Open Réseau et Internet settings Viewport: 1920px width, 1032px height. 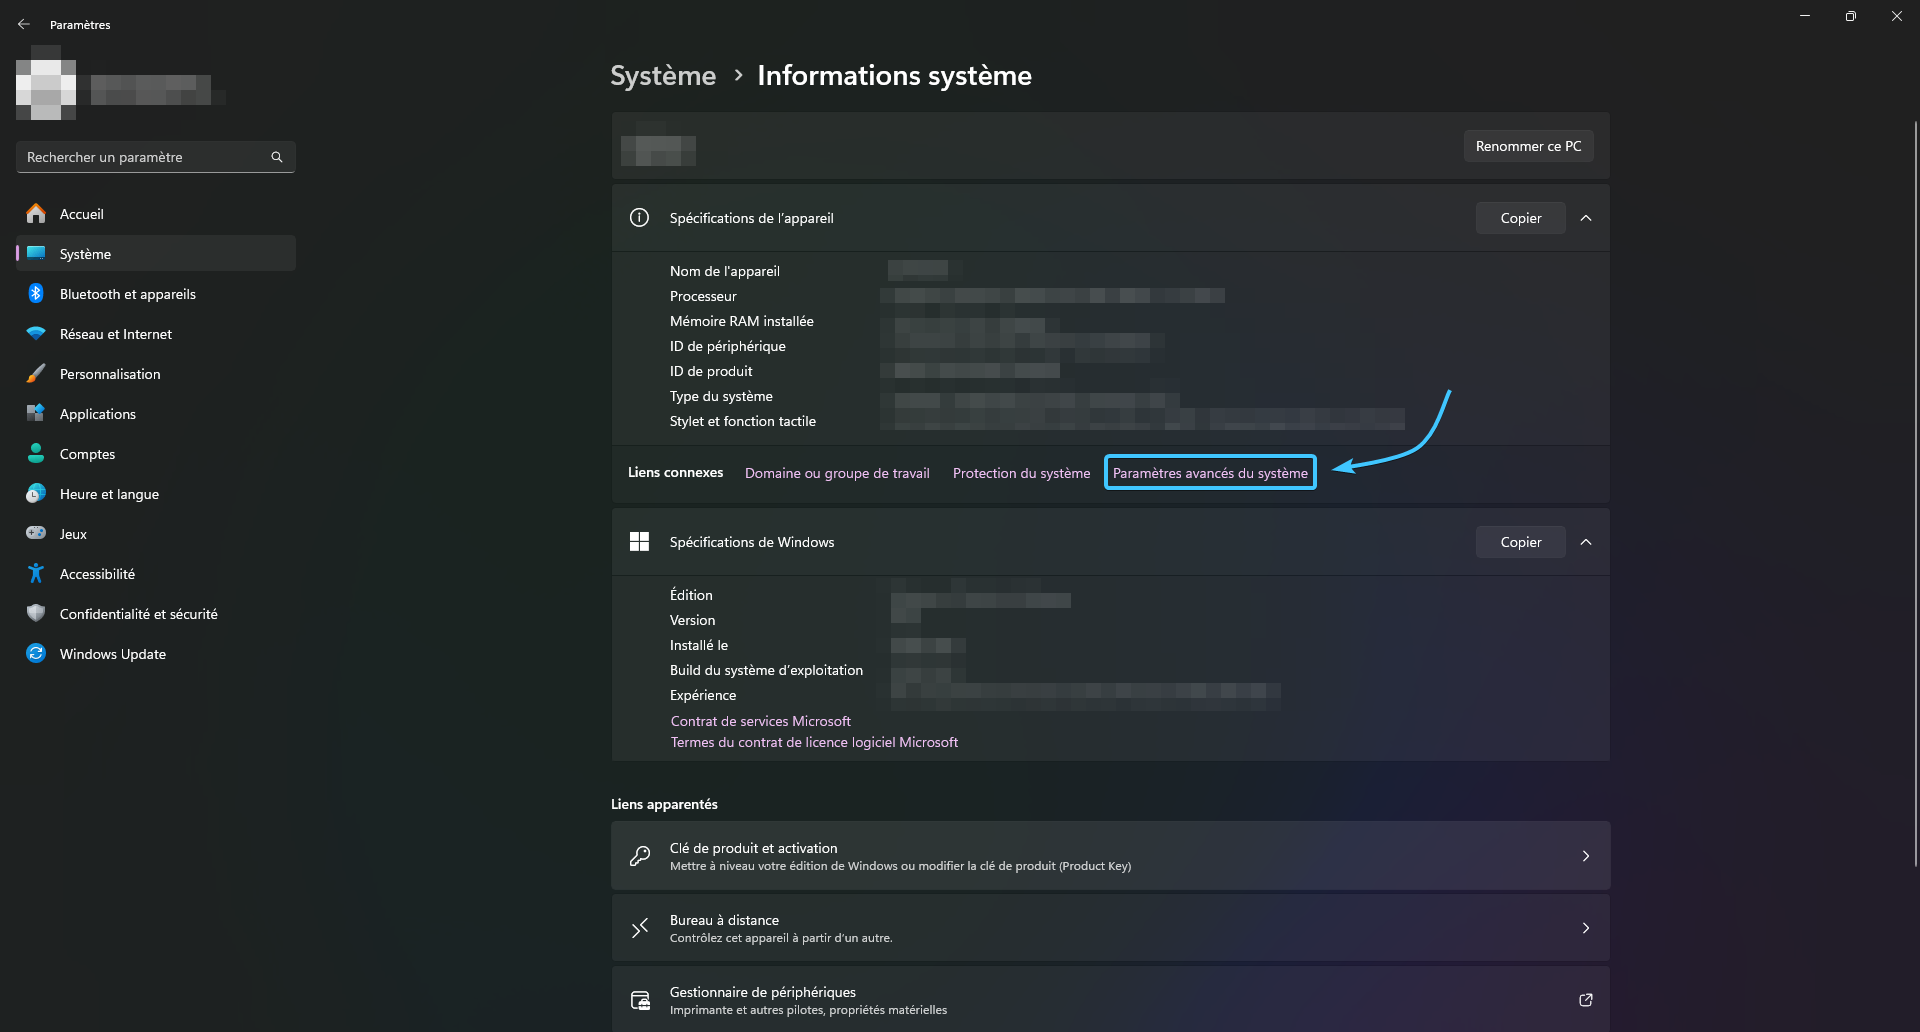tap(156, 333)
